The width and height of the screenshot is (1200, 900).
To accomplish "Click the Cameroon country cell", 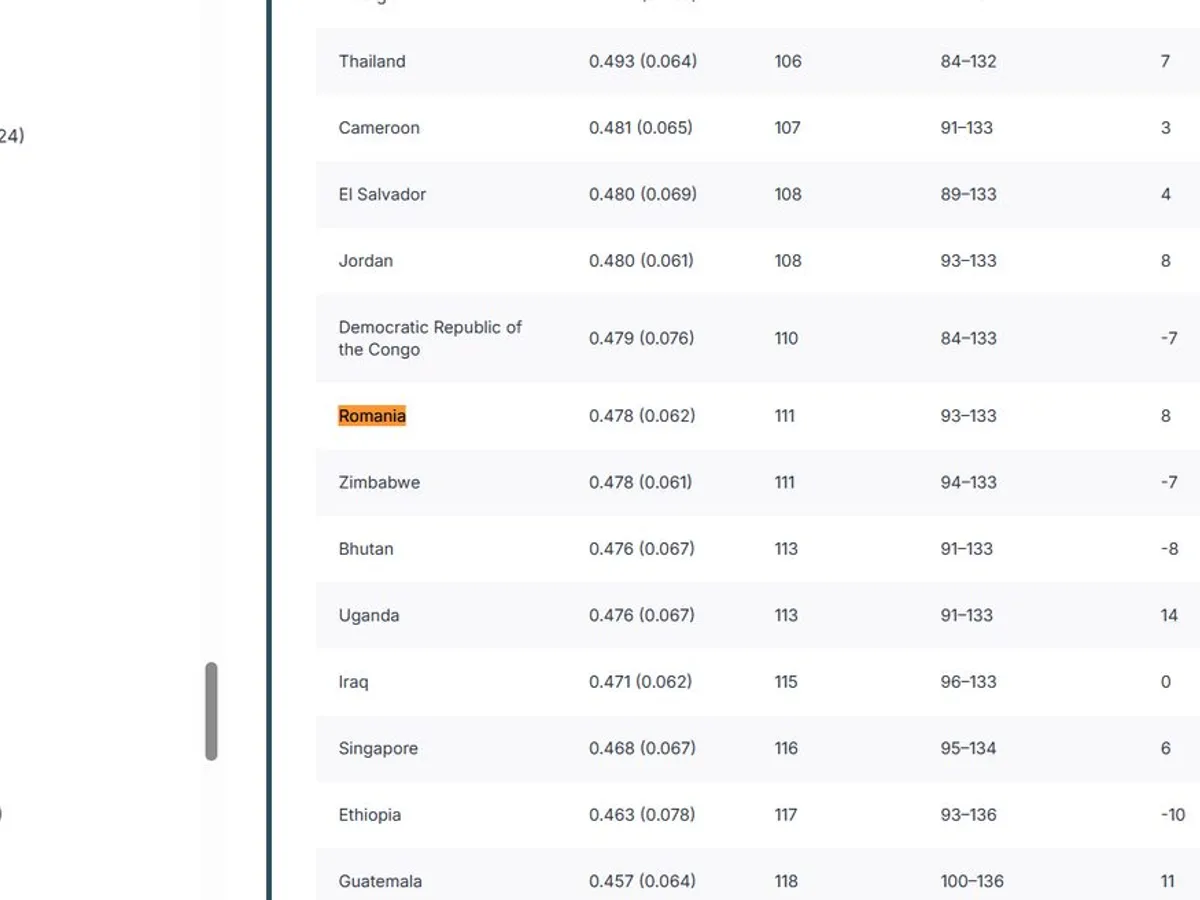I will click(x=379, y=128).
